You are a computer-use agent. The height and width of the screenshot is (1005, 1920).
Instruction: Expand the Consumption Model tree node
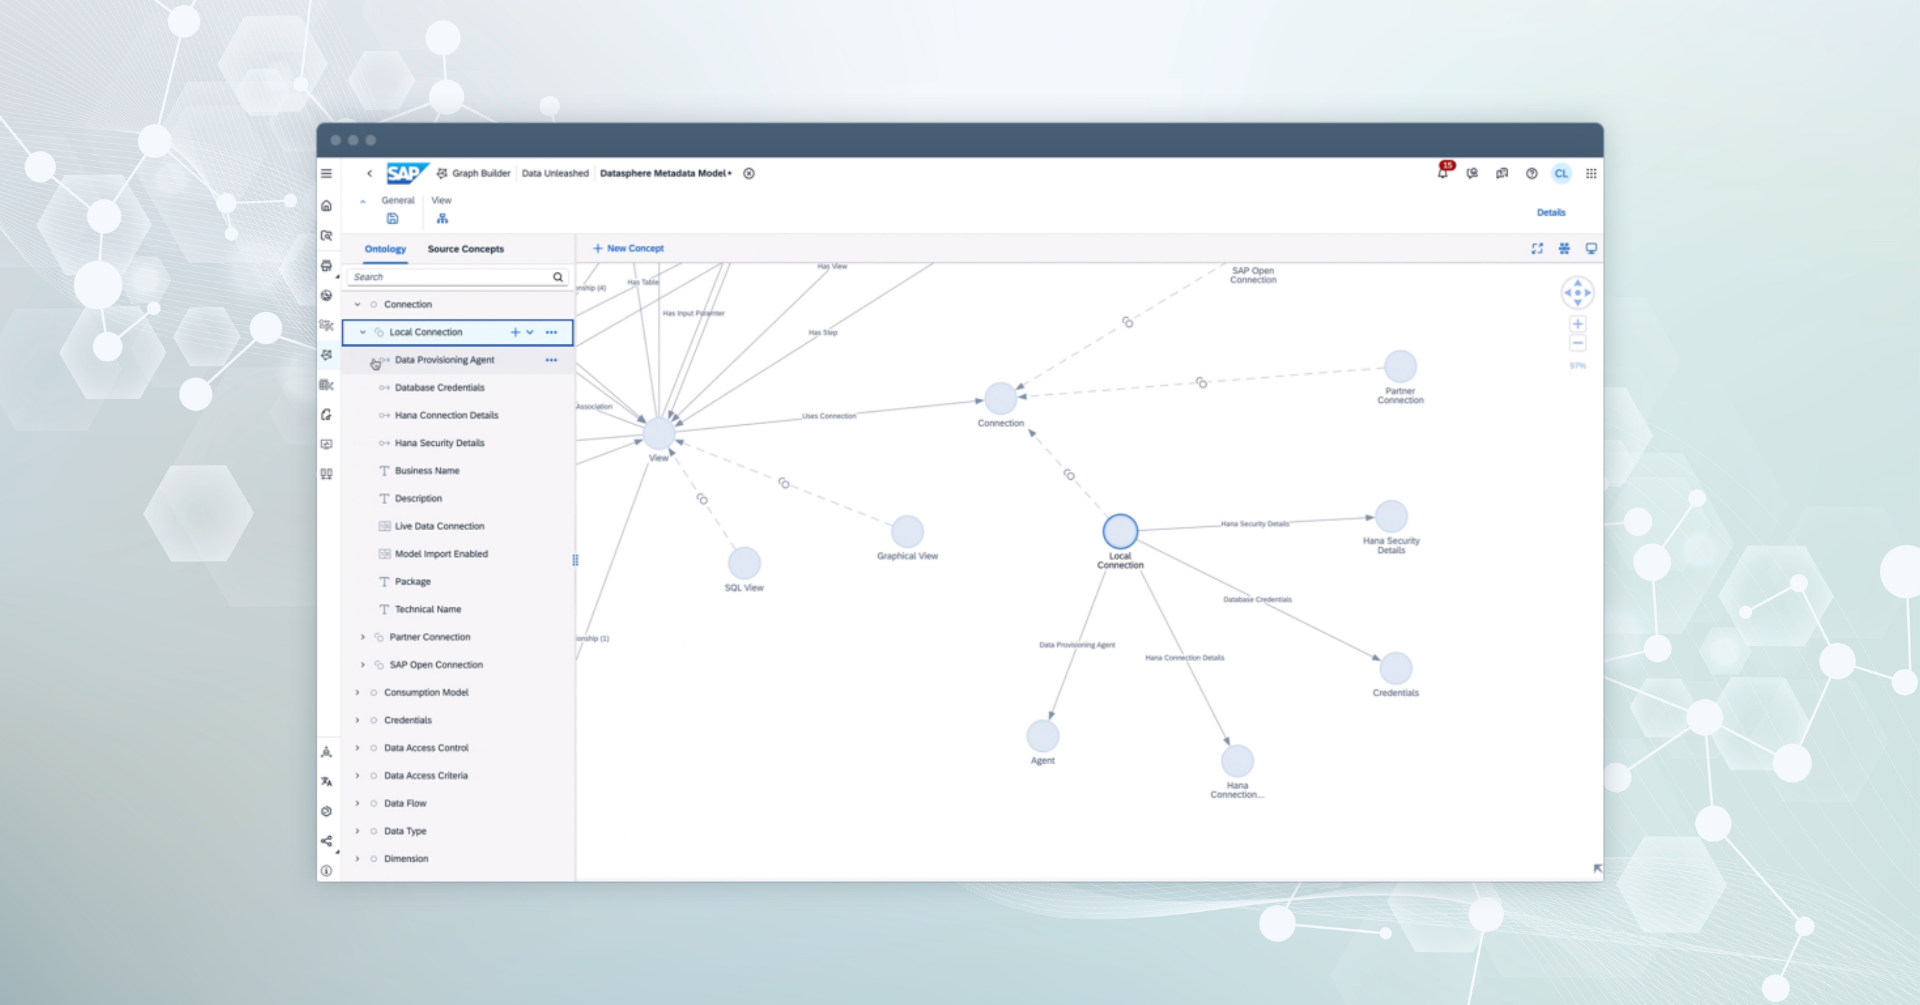357,693
